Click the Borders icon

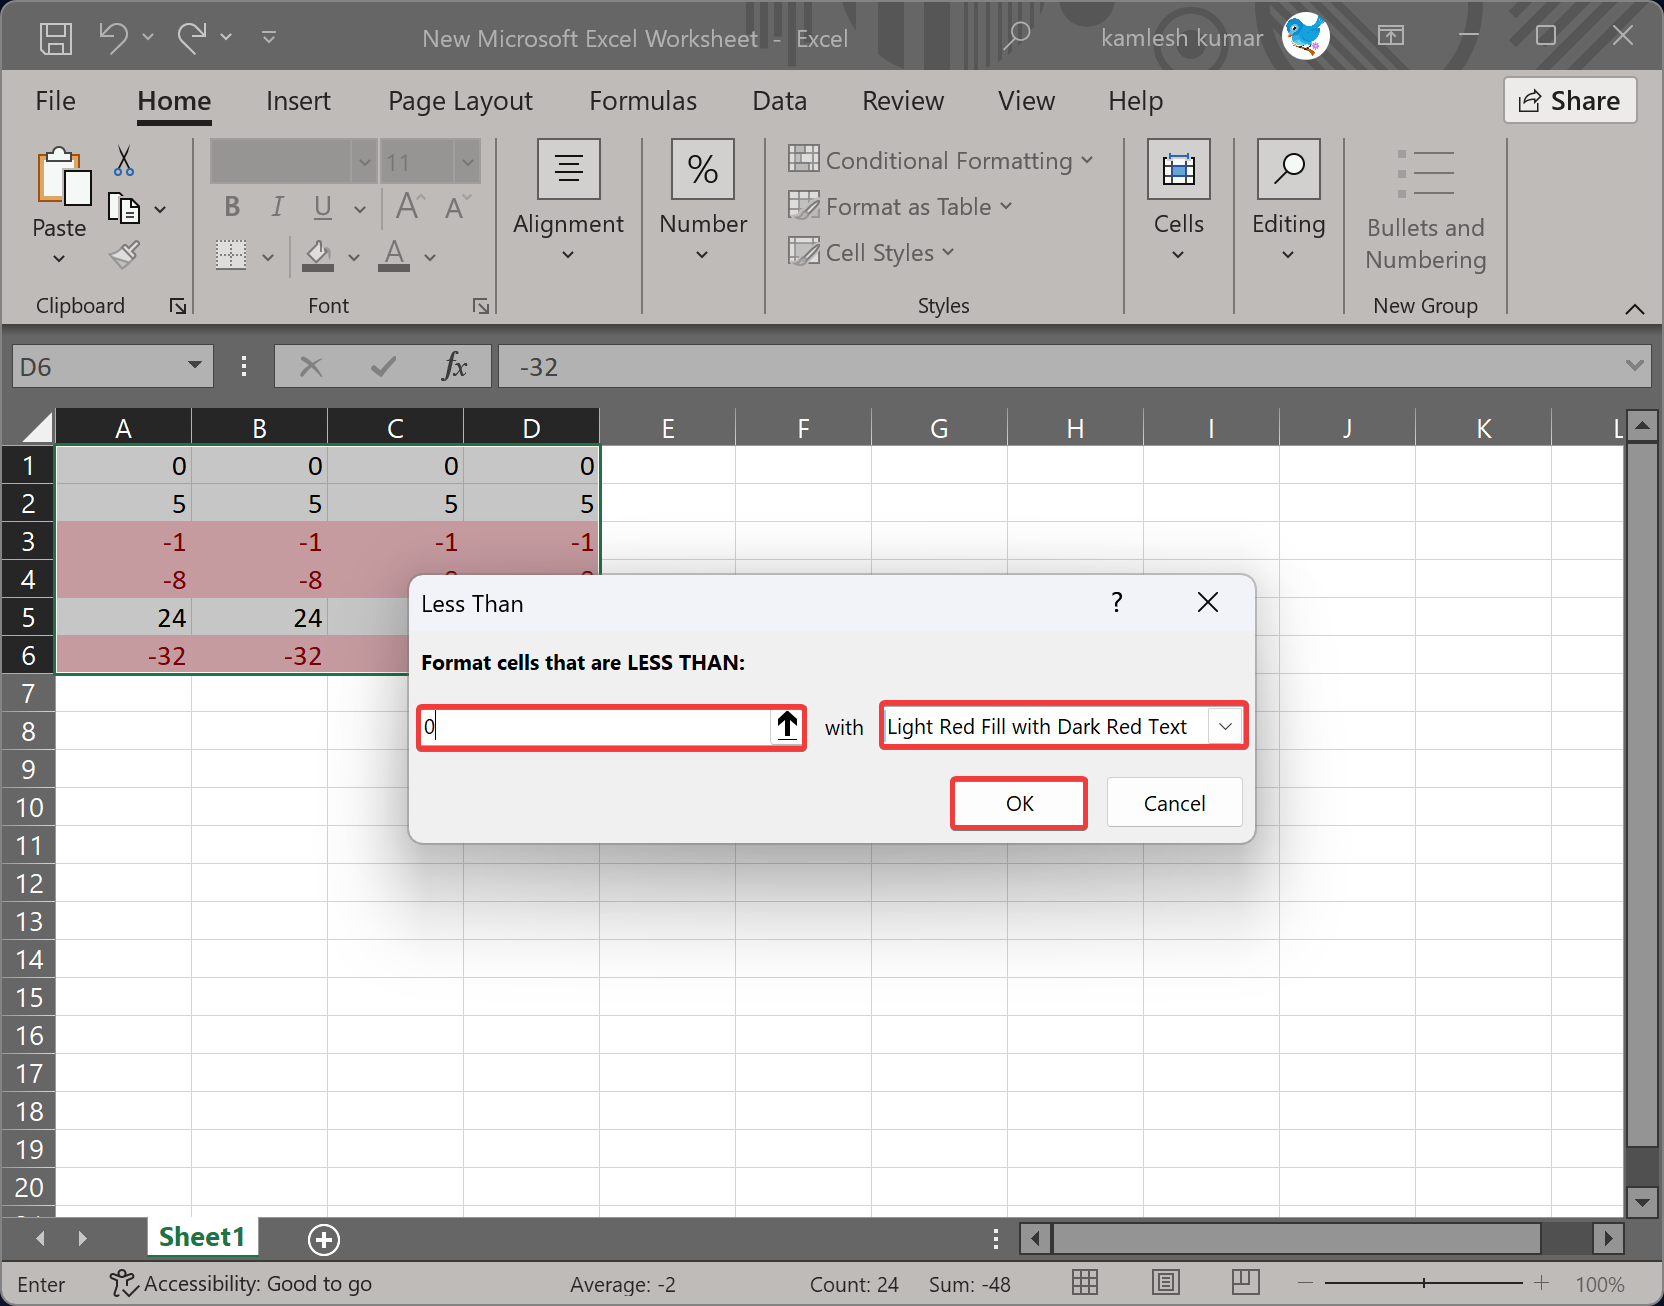pyautogui.click(x=231, y=255)
